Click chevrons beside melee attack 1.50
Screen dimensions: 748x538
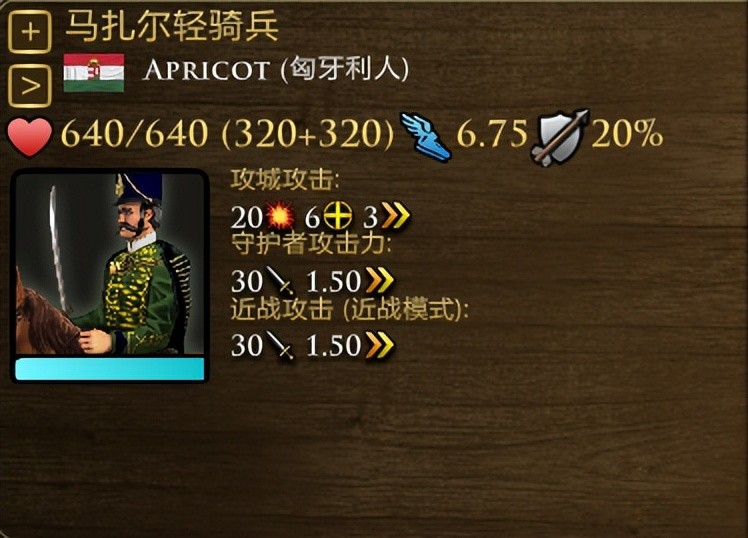pyautogui.click(x=380, y=344)
